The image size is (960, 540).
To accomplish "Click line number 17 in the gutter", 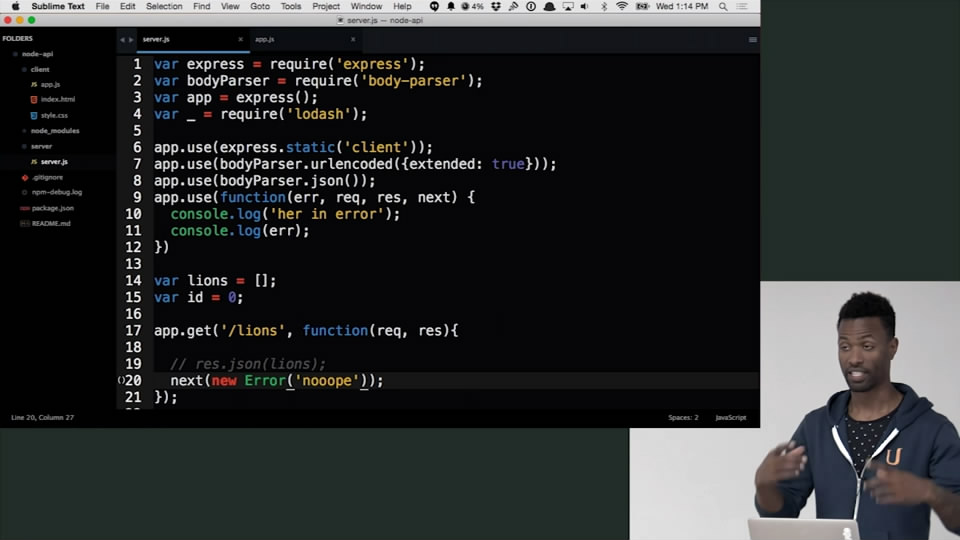I will tap(133, 331).
